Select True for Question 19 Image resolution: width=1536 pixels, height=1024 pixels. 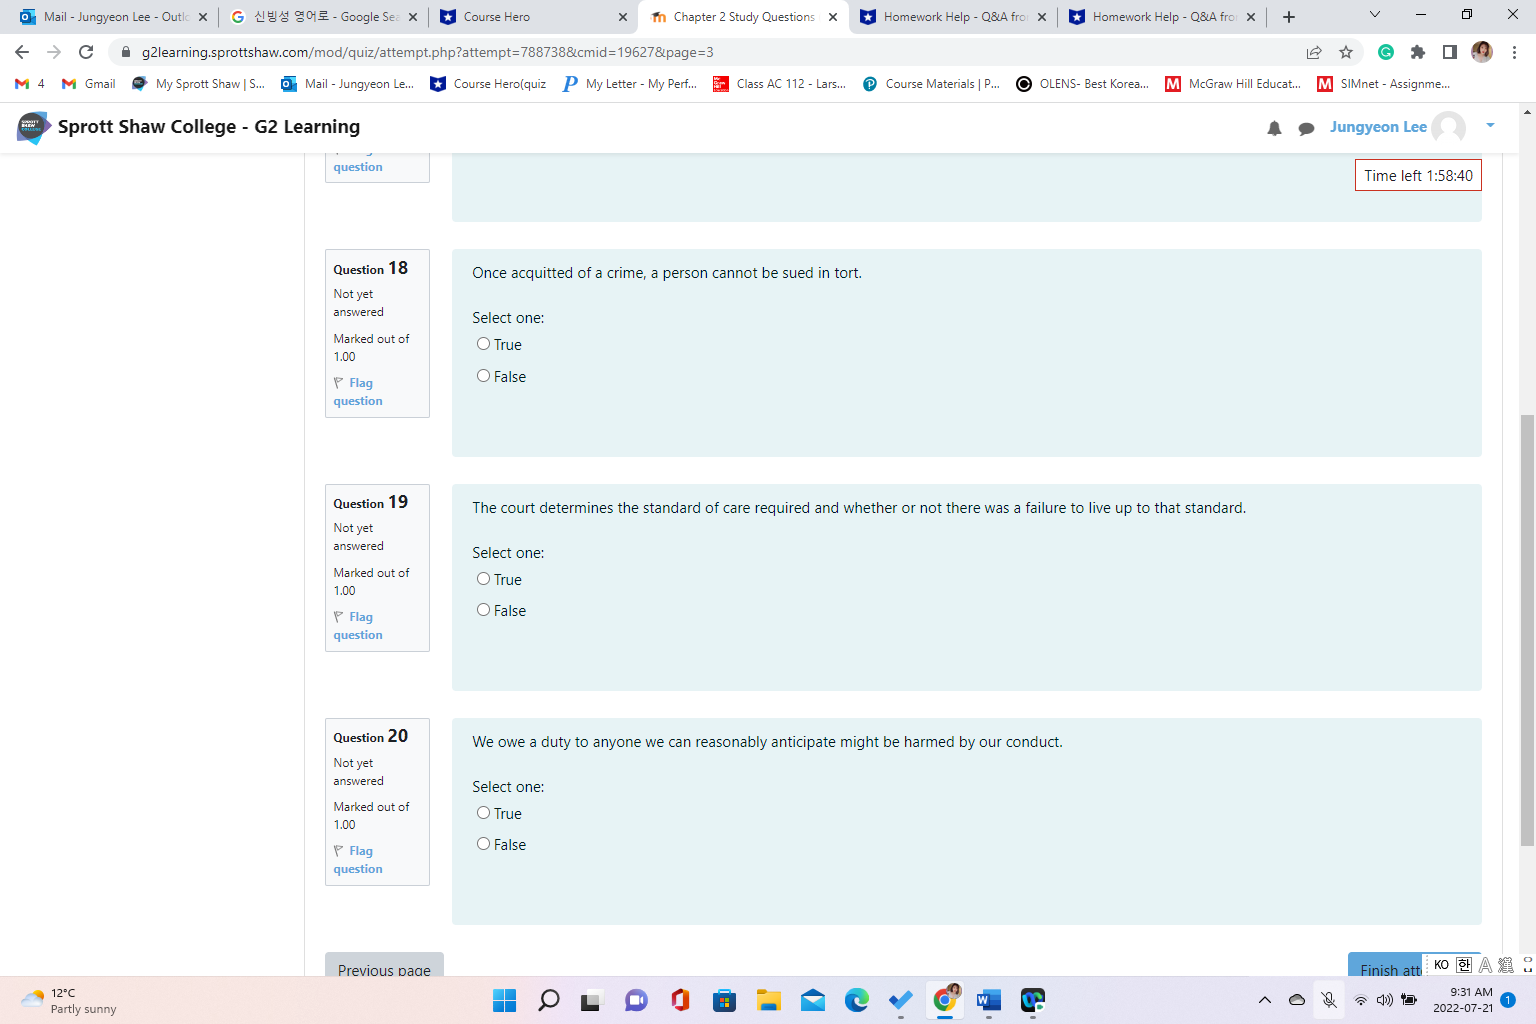483,579
